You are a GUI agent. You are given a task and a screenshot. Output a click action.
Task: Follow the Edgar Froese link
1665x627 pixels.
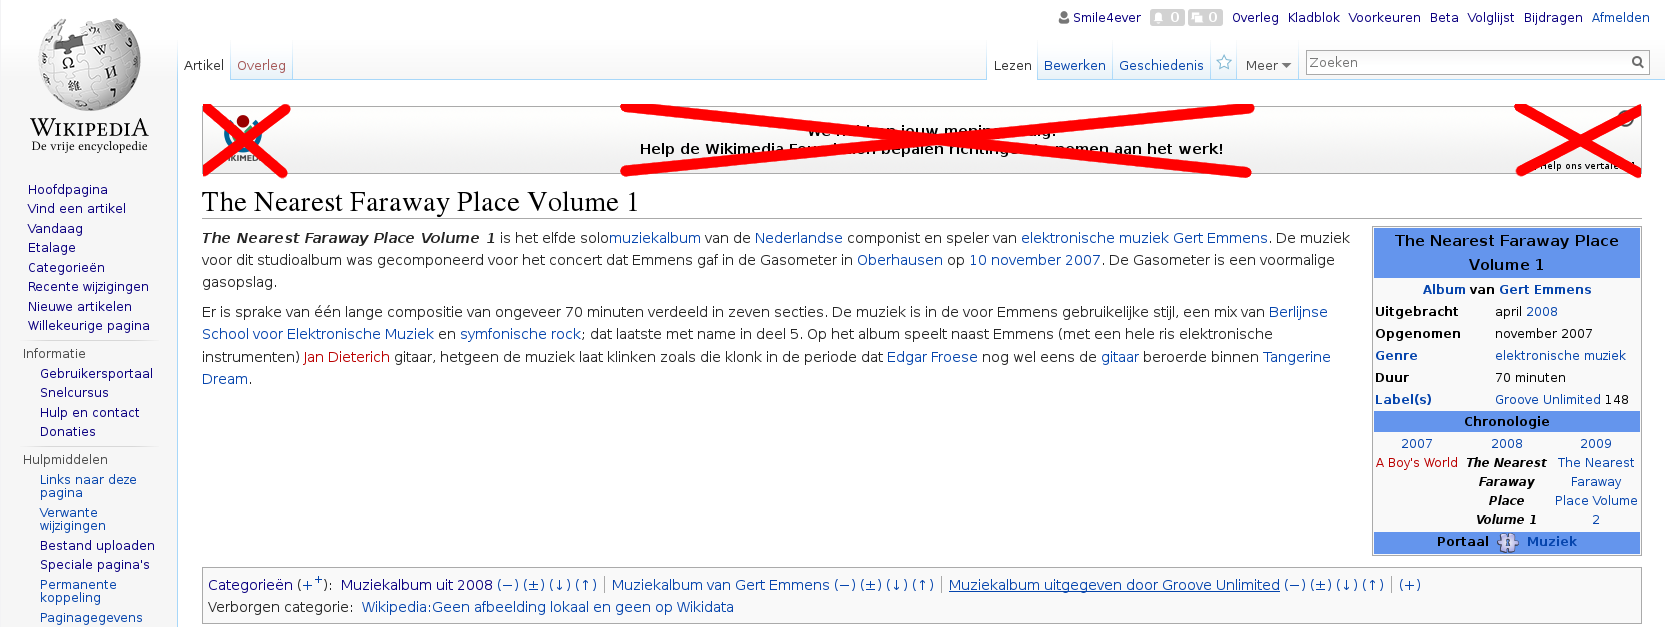pyautogui.click(x=932, y=357)
